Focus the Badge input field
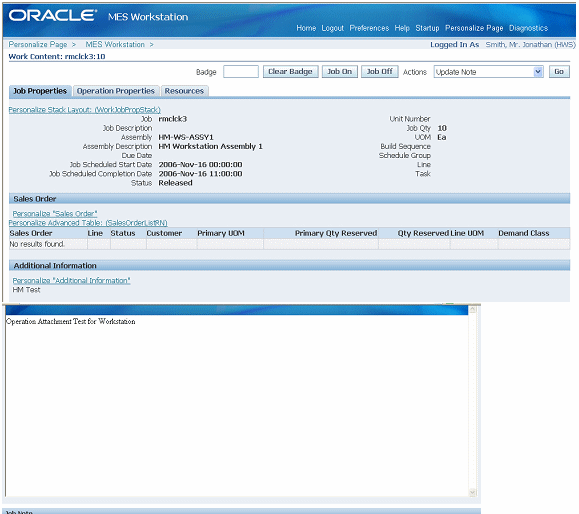This screenshot has width=579, height=514. click(241, 72)
